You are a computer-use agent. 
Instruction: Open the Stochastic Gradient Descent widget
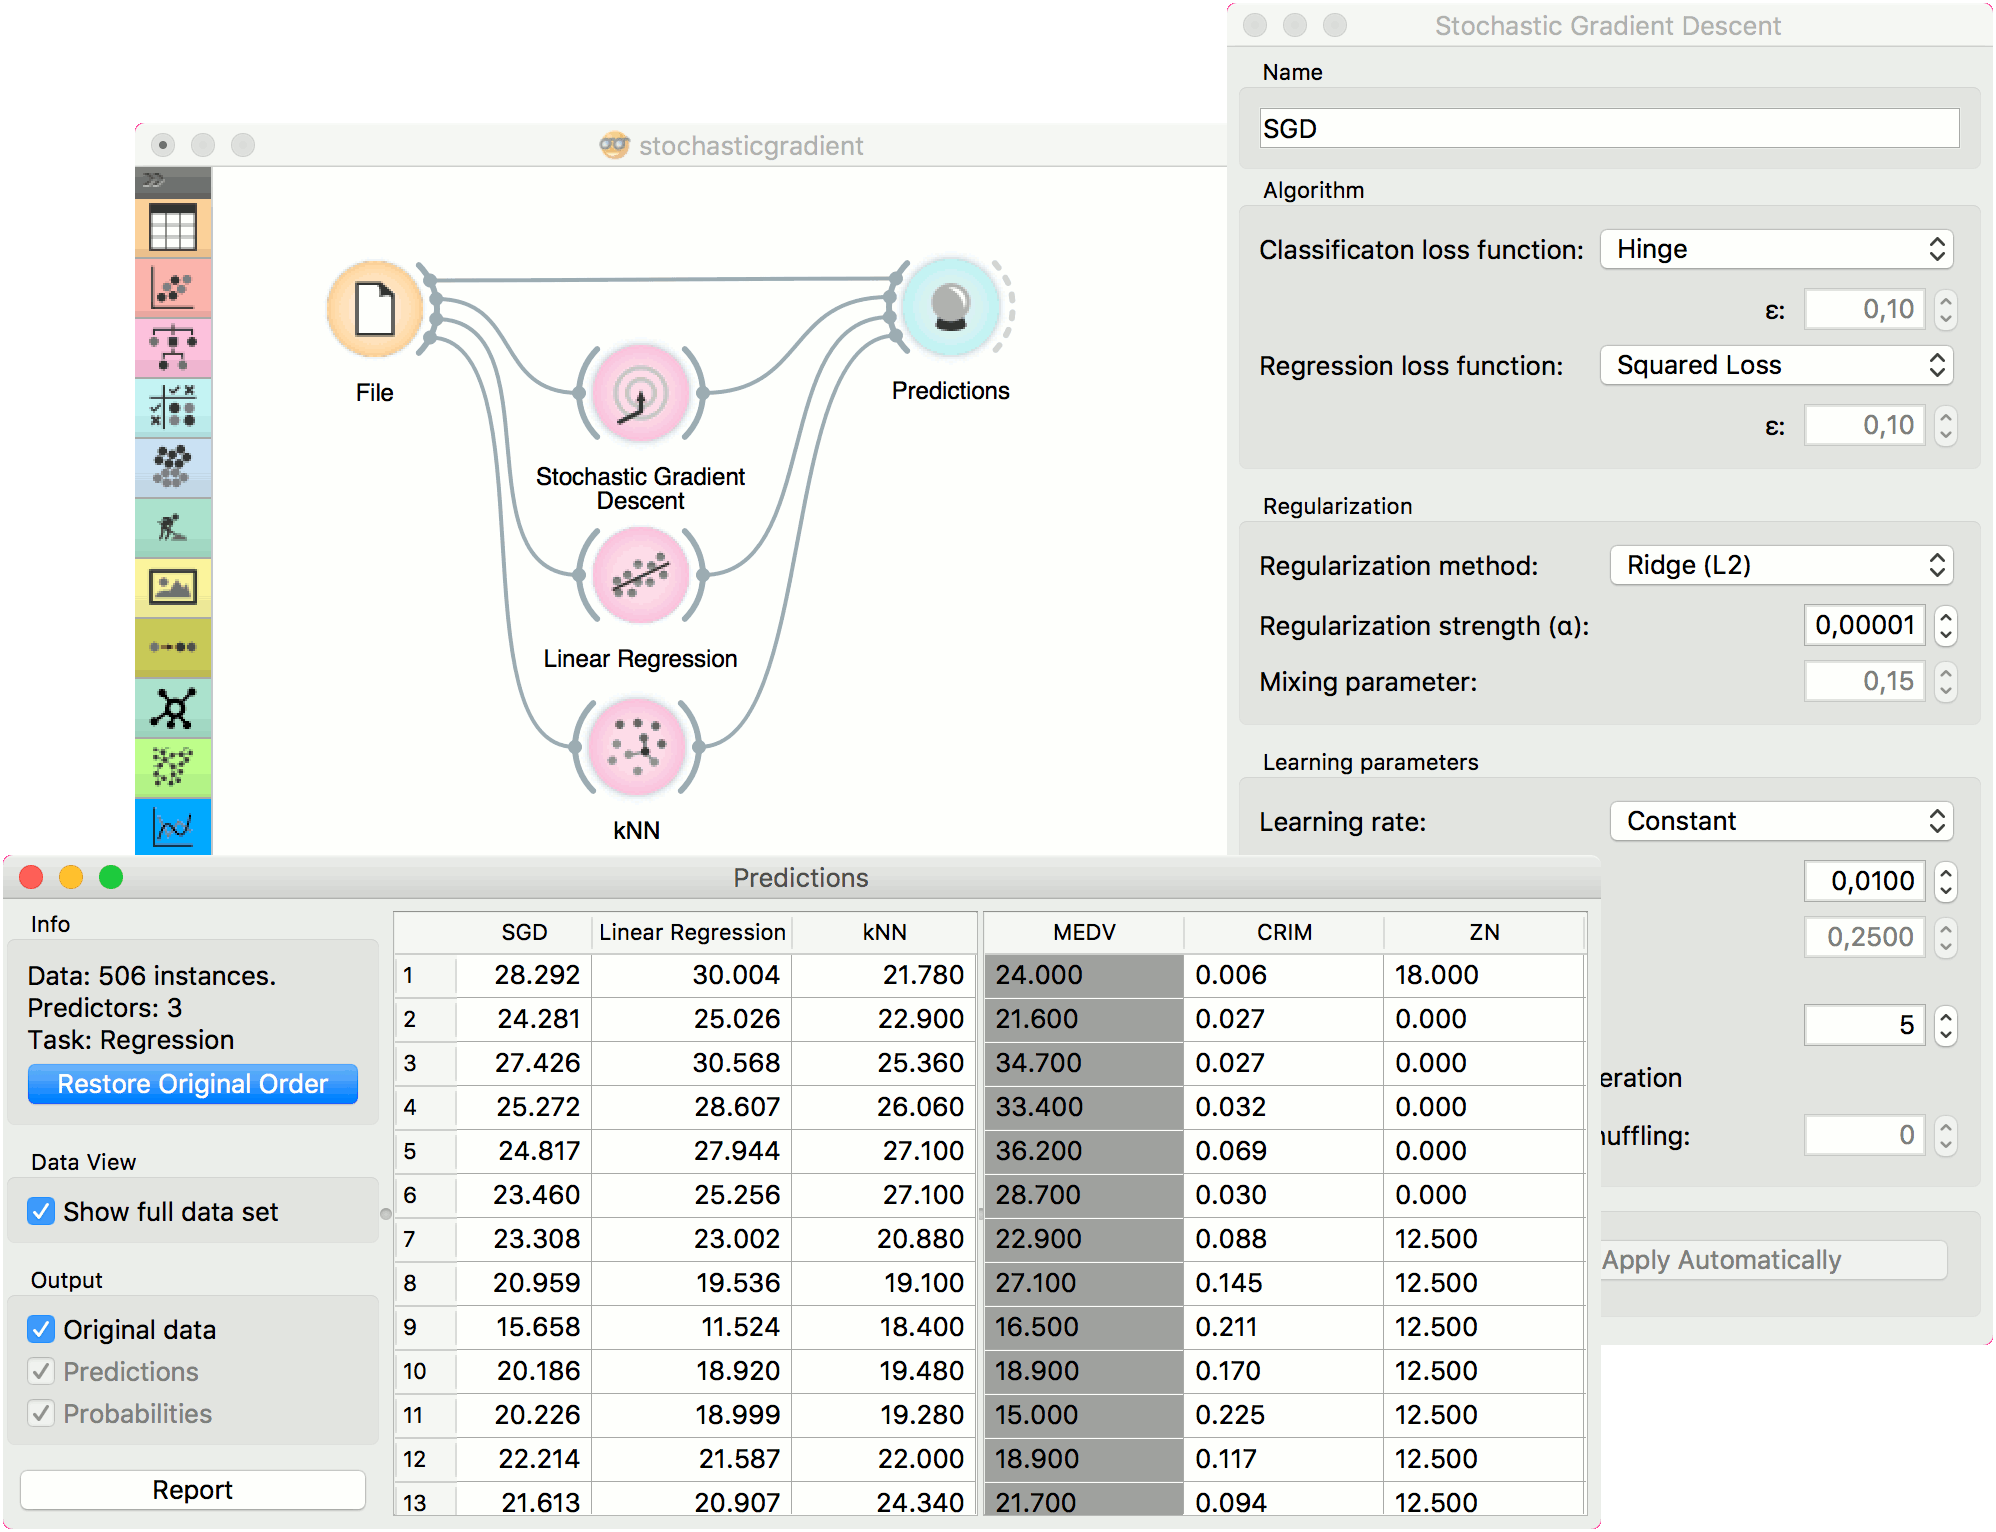point(640,393)
